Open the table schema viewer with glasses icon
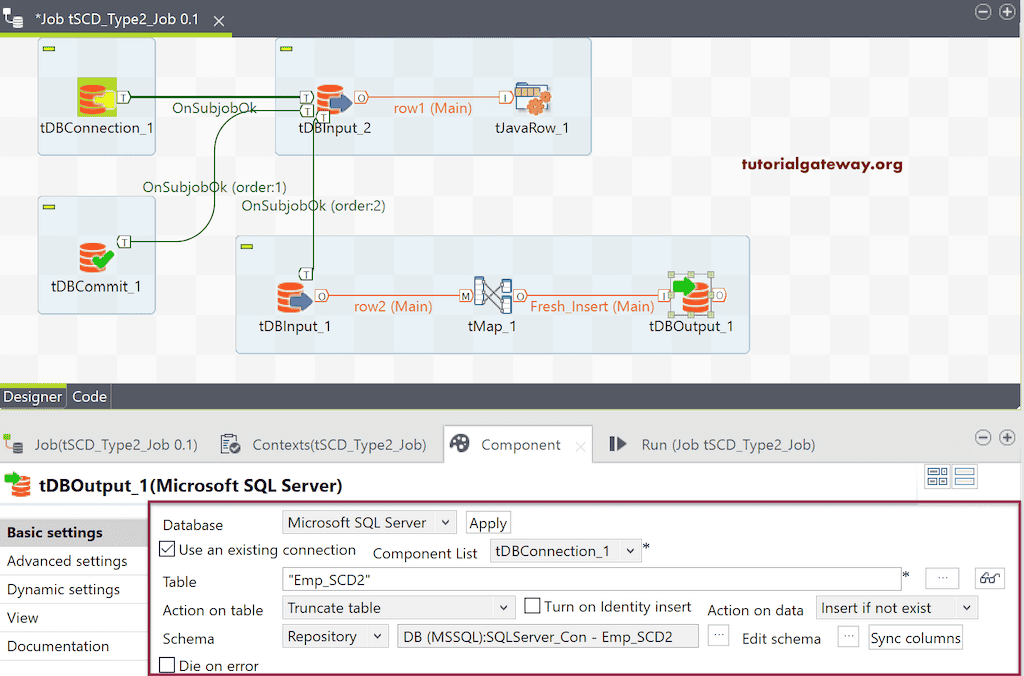1024x676 pixels. 989,578
